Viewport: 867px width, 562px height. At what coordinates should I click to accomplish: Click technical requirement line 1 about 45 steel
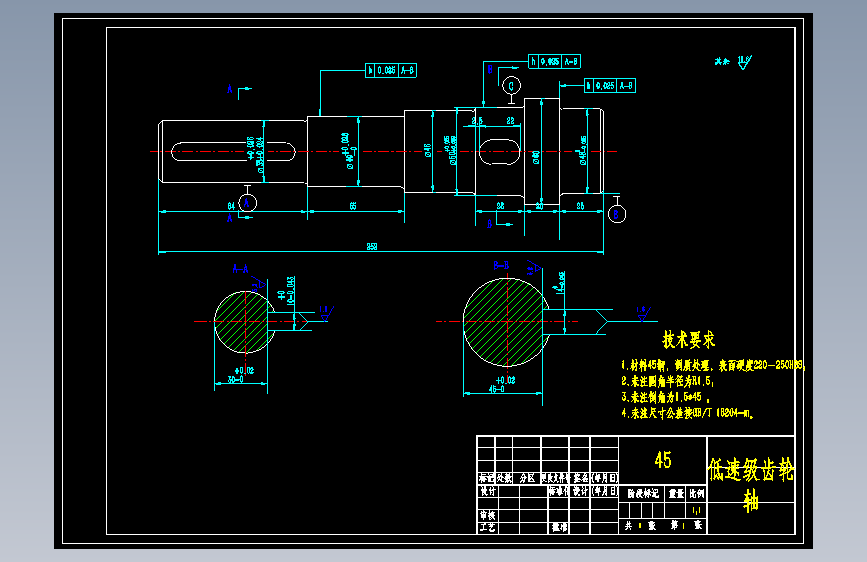[x=713, y=365]
